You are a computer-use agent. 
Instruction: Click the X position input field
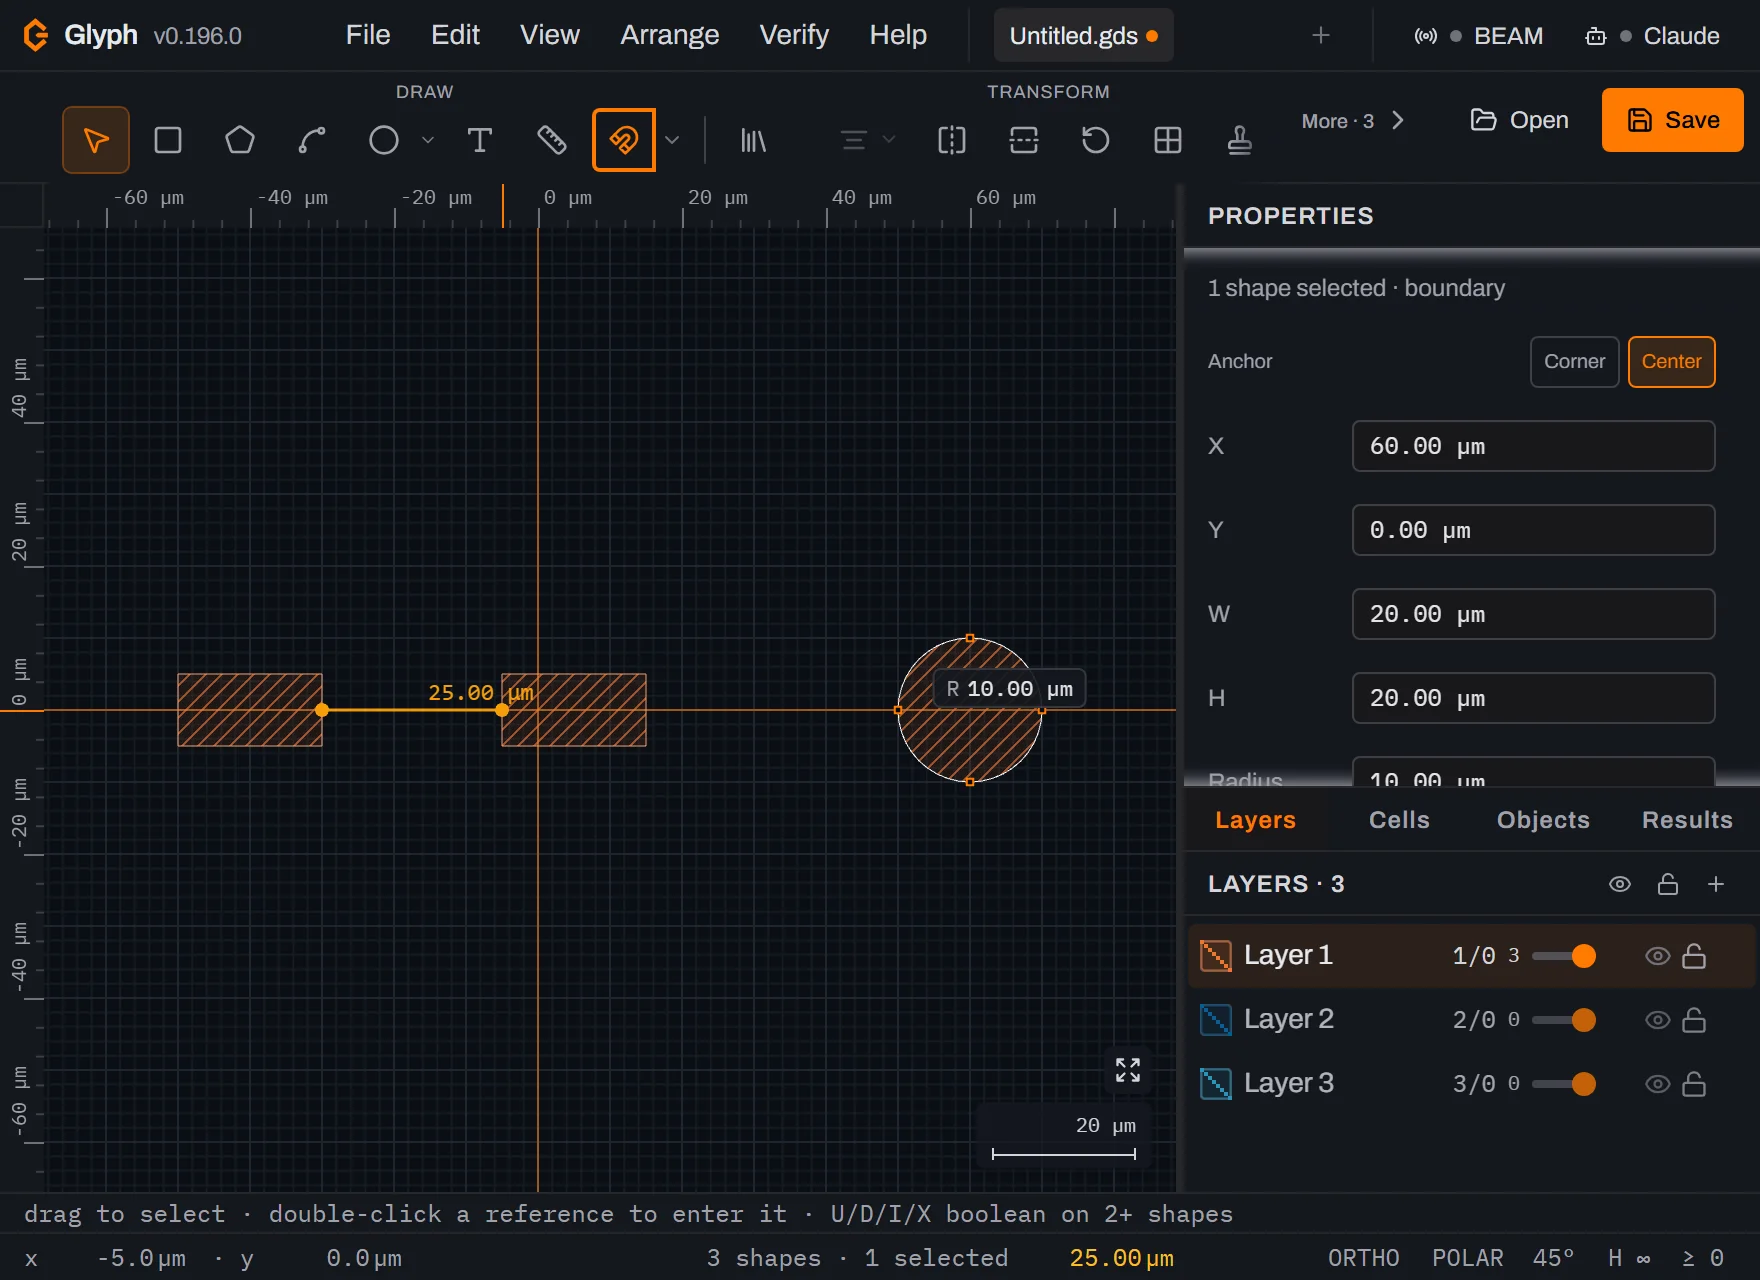coord(1533,446)
